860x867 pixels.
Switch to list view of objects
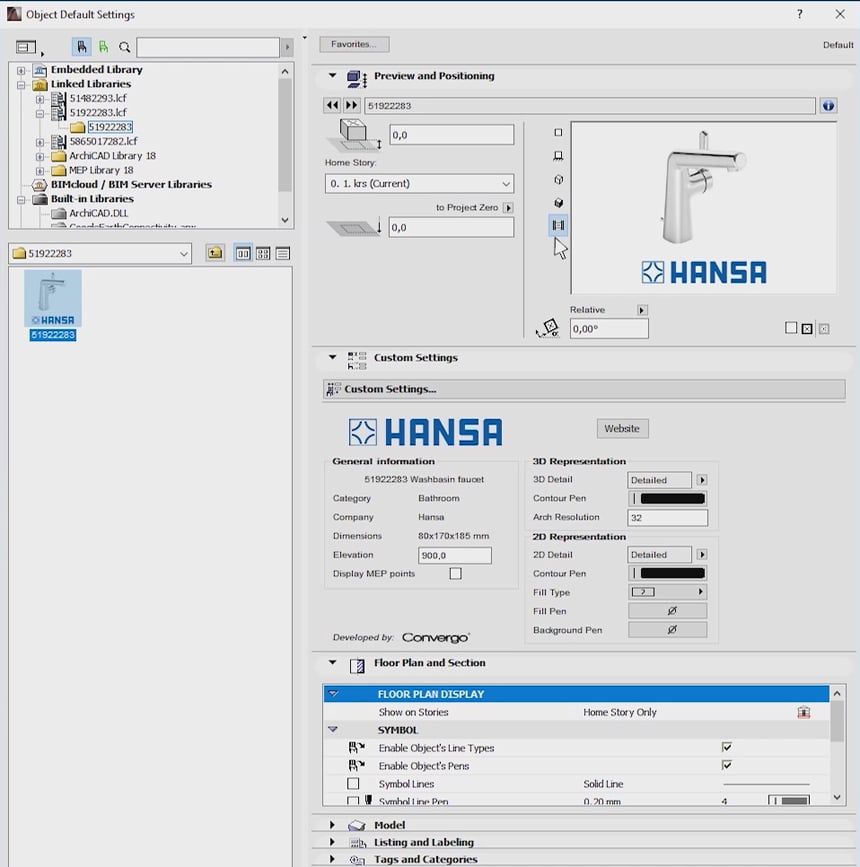click(x=283, y=254)
